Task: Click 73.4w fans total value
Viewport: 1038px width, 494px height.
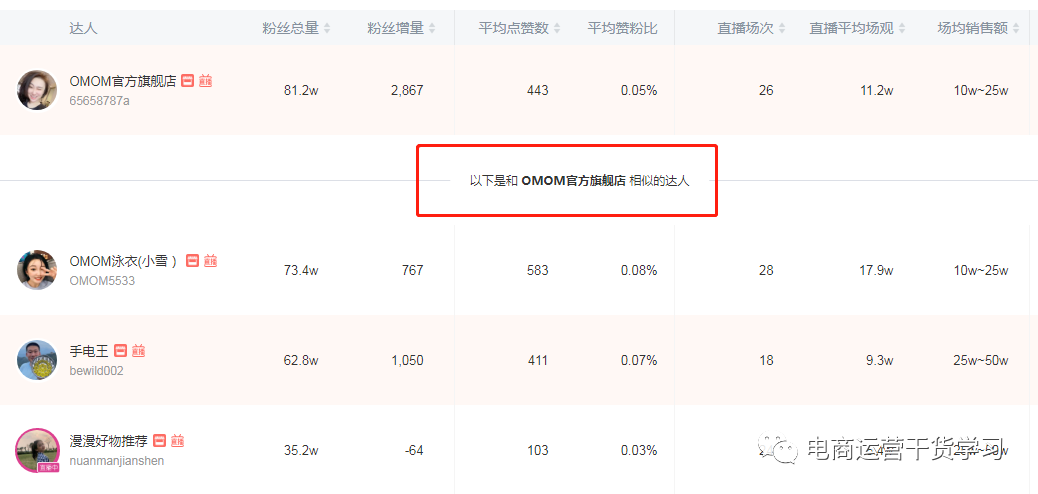Action: 301,270
